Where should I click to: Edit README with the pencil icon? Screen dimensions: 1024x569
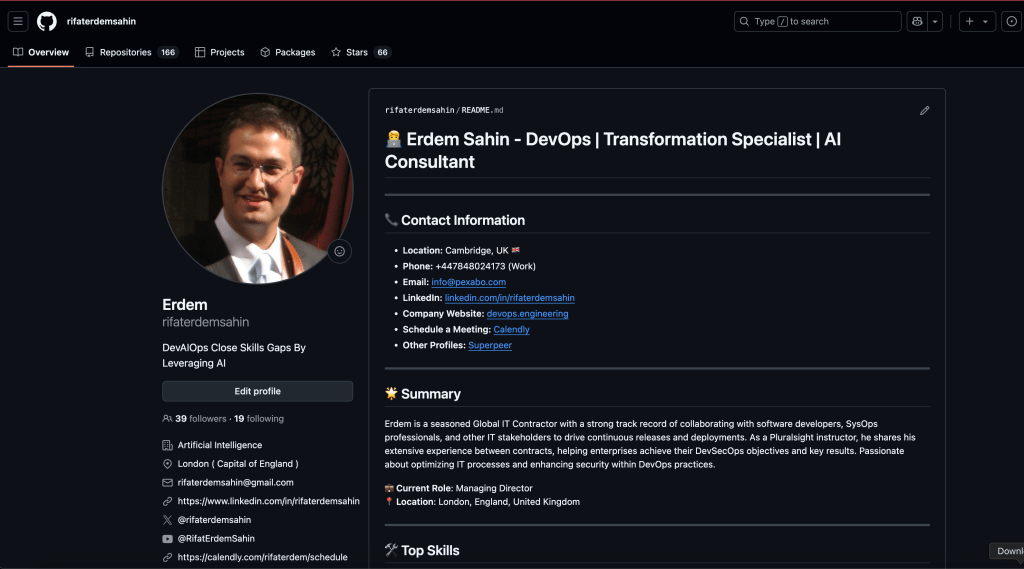click(925, 110)
